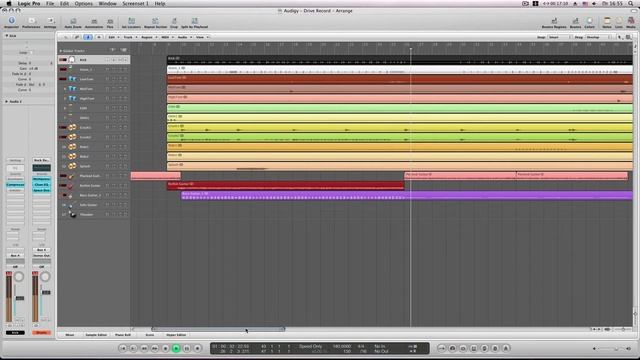The width and height of the screenshot is (640, 360).
Task: Open the Media toolbar button
Action: point(631,22)
